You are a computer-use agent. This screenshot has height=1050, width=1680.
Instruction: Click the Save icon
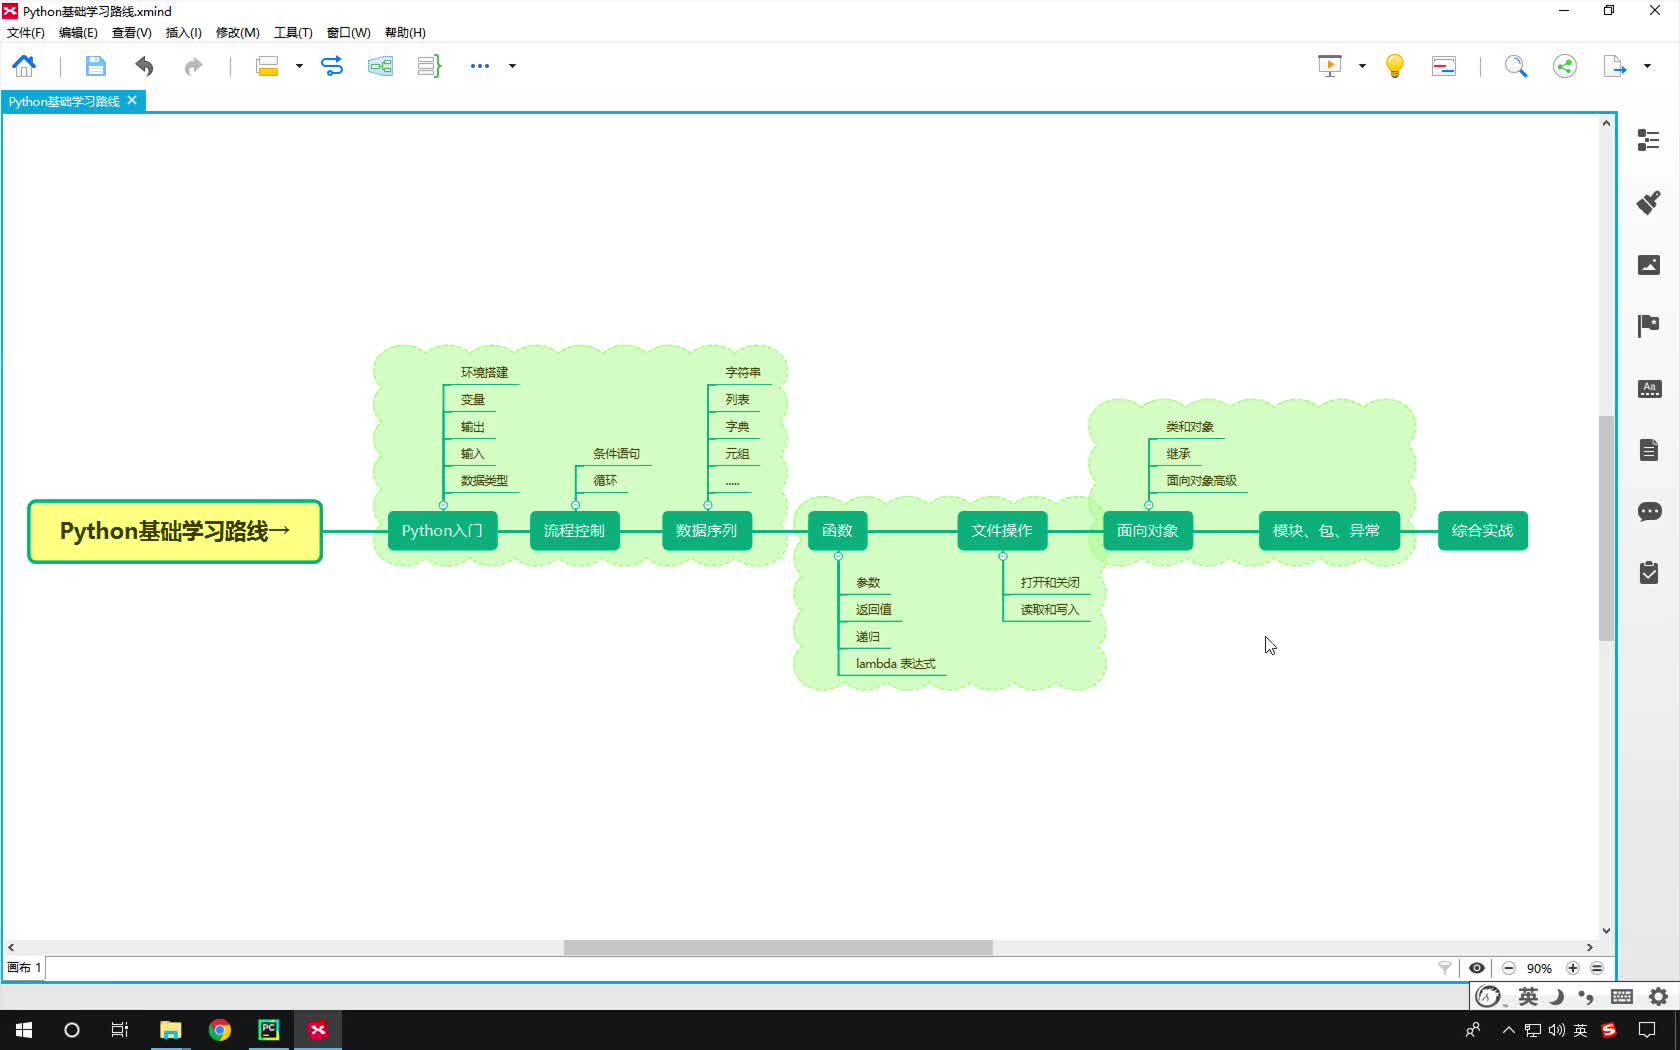[95, 66]
